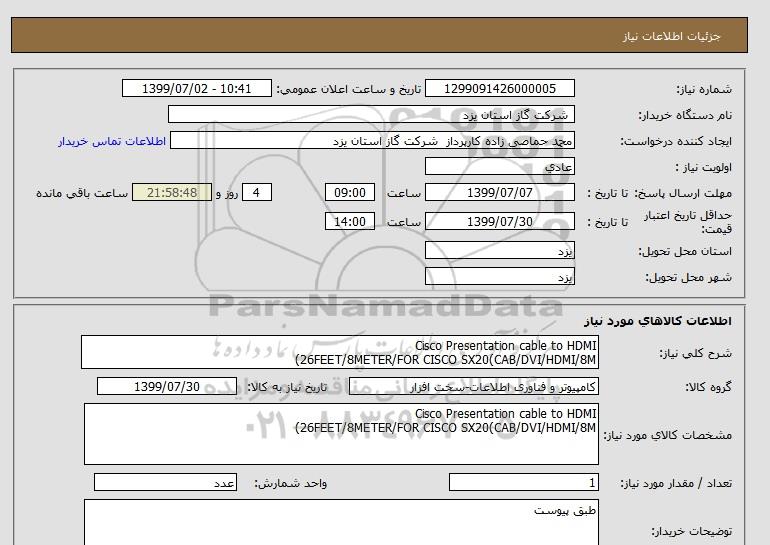The width and height of the screenshot is (770, 545).
Task: Select the quantity field showing 1
Action: pyautogui.click(x=523, y=483)
